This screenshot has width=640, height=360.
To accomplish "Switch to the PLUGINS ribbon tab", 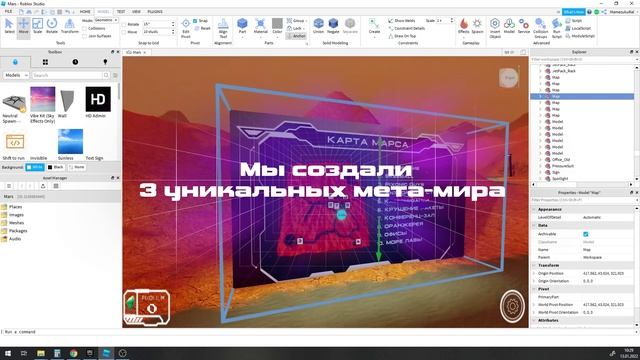I will point(155,11).
